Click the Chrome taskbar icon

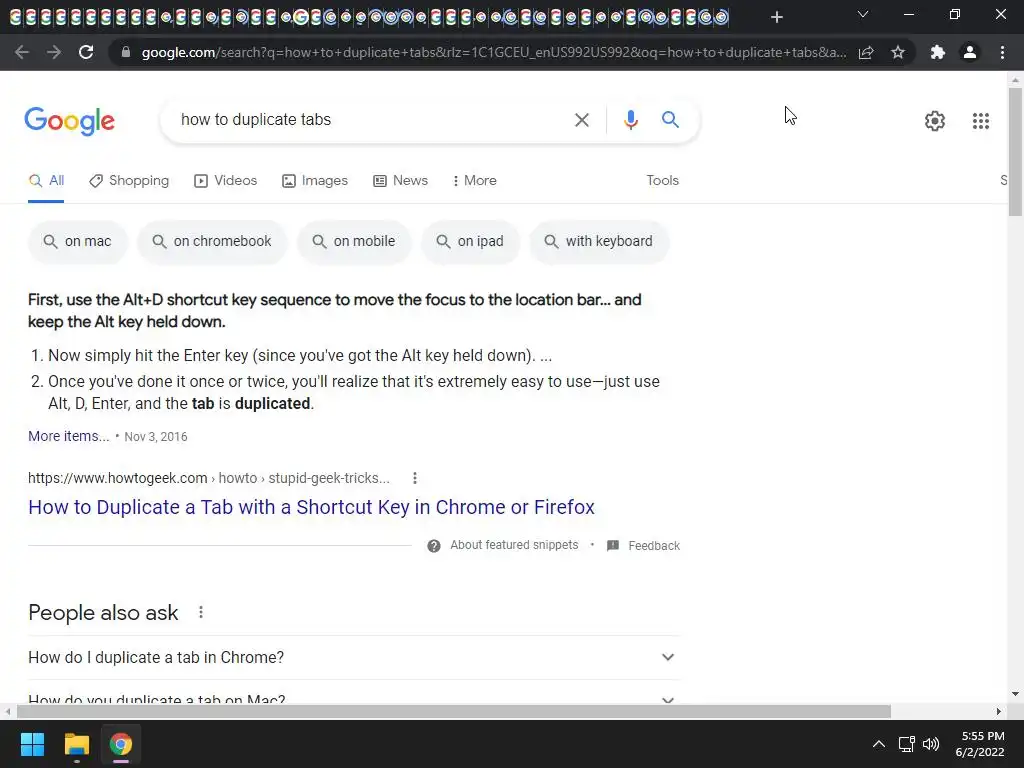(x=121, y=744)
